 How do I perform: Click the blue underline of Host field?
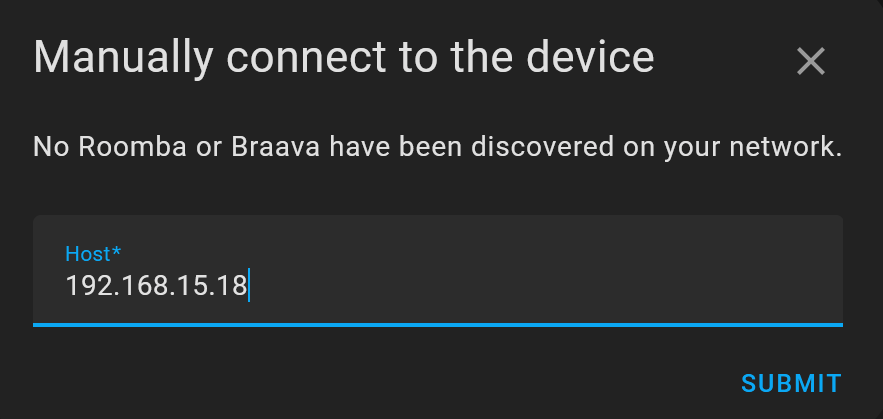click(438, 324)
